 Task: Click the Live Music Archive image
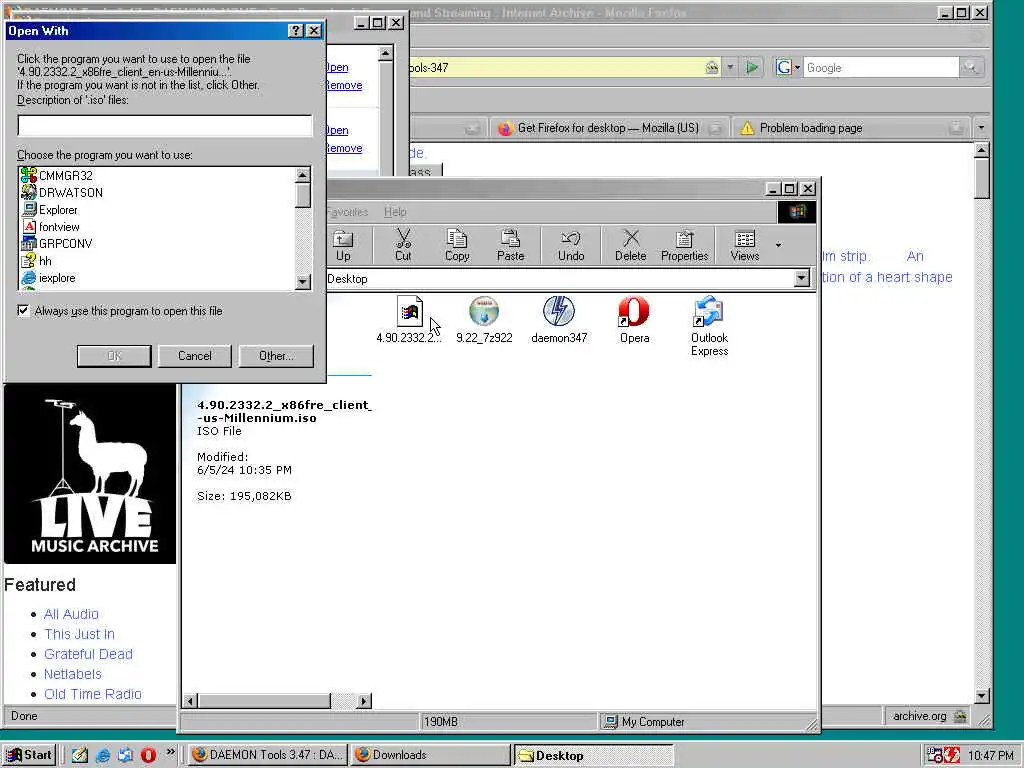click(x=90, y=475)
